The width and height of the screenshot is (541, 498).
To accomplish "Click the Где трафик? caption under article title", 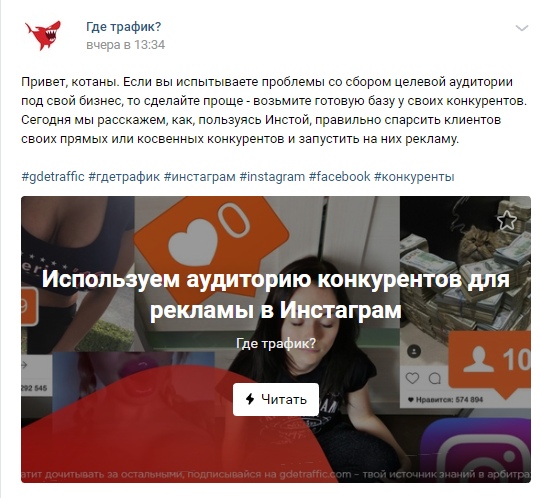I will click(x=276, y=343).
